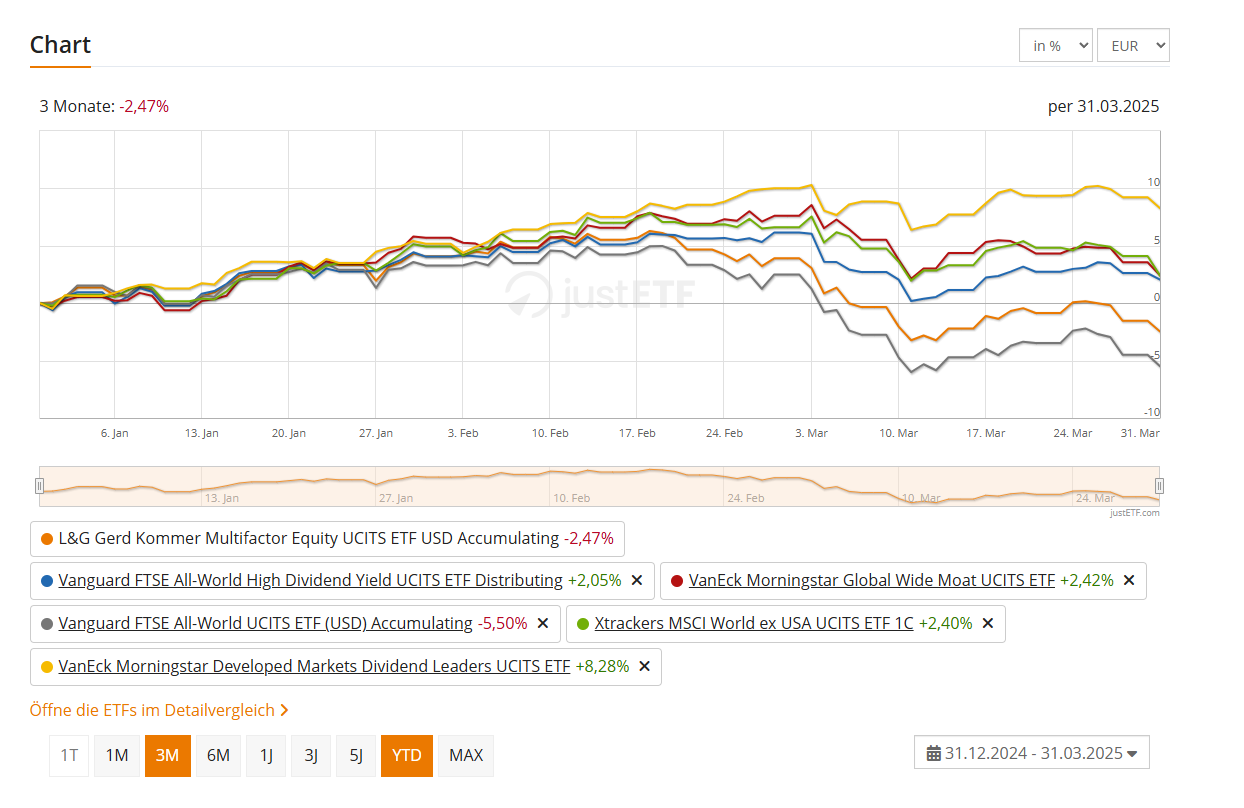Open Xtrackers MSCI World ex USA link
The image size is (1244, 808).
point(754,623)
